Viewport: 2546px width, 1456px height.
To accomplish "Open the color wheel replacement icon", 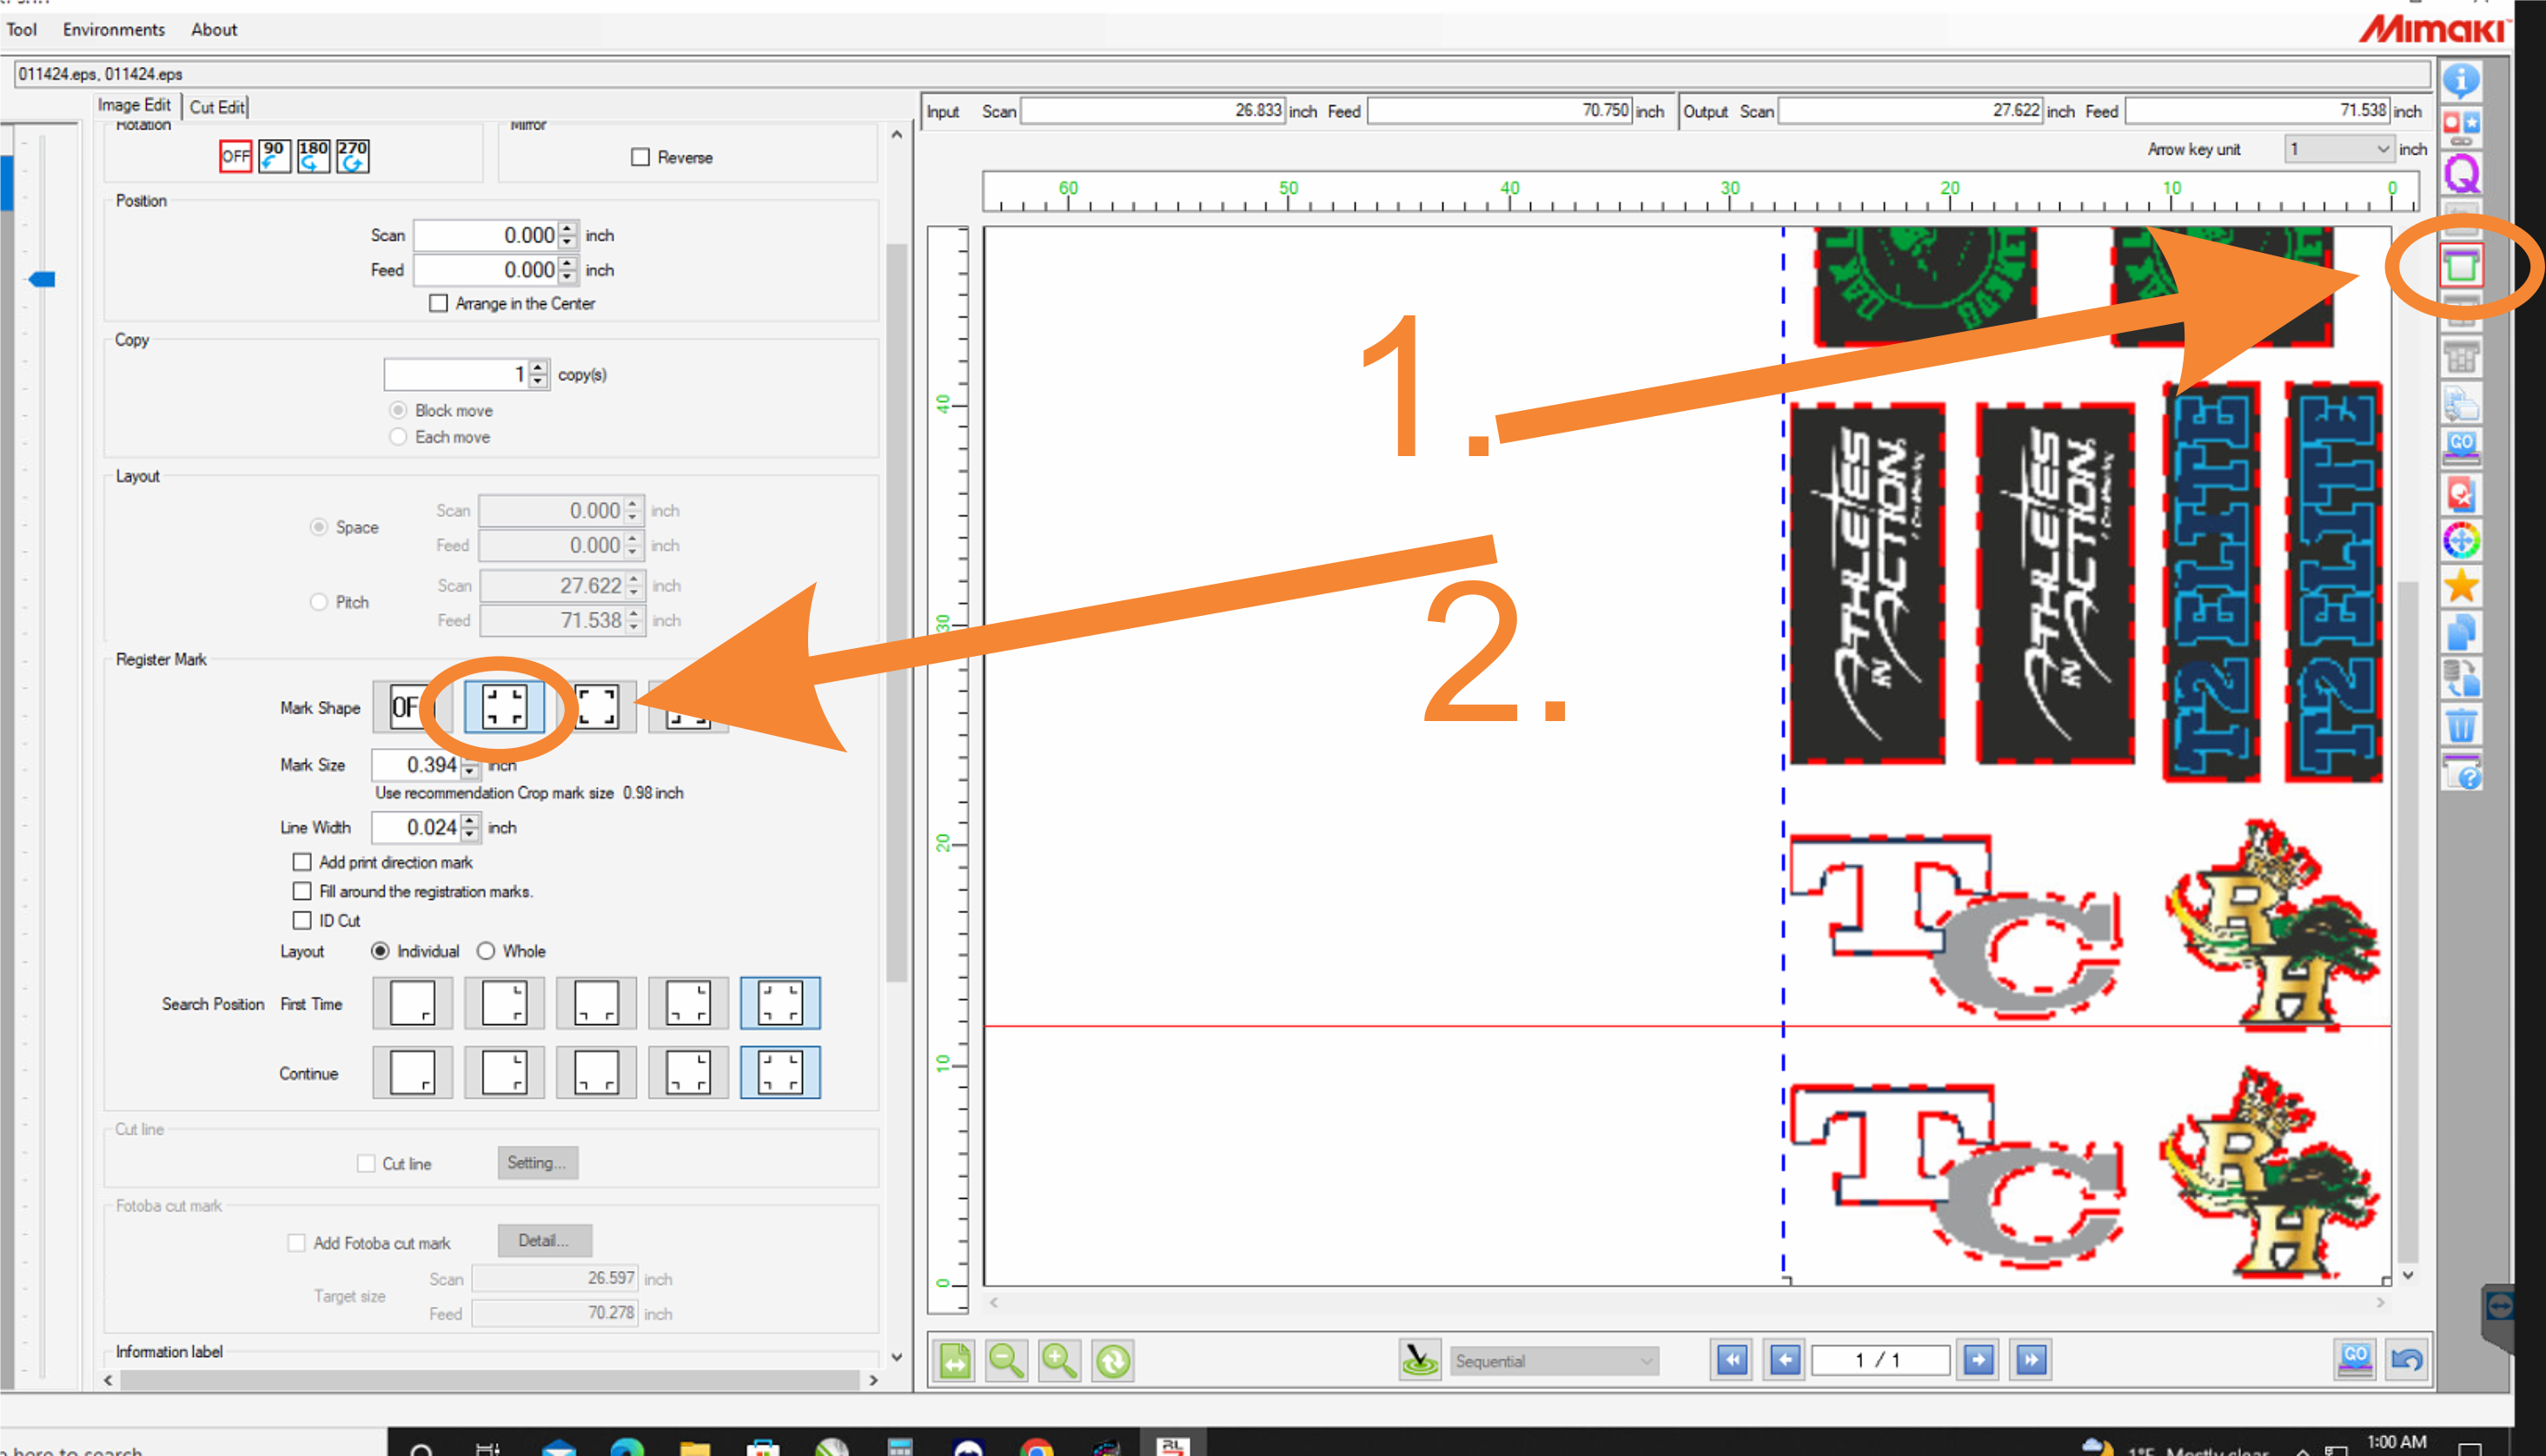I will coord(2461,541).
